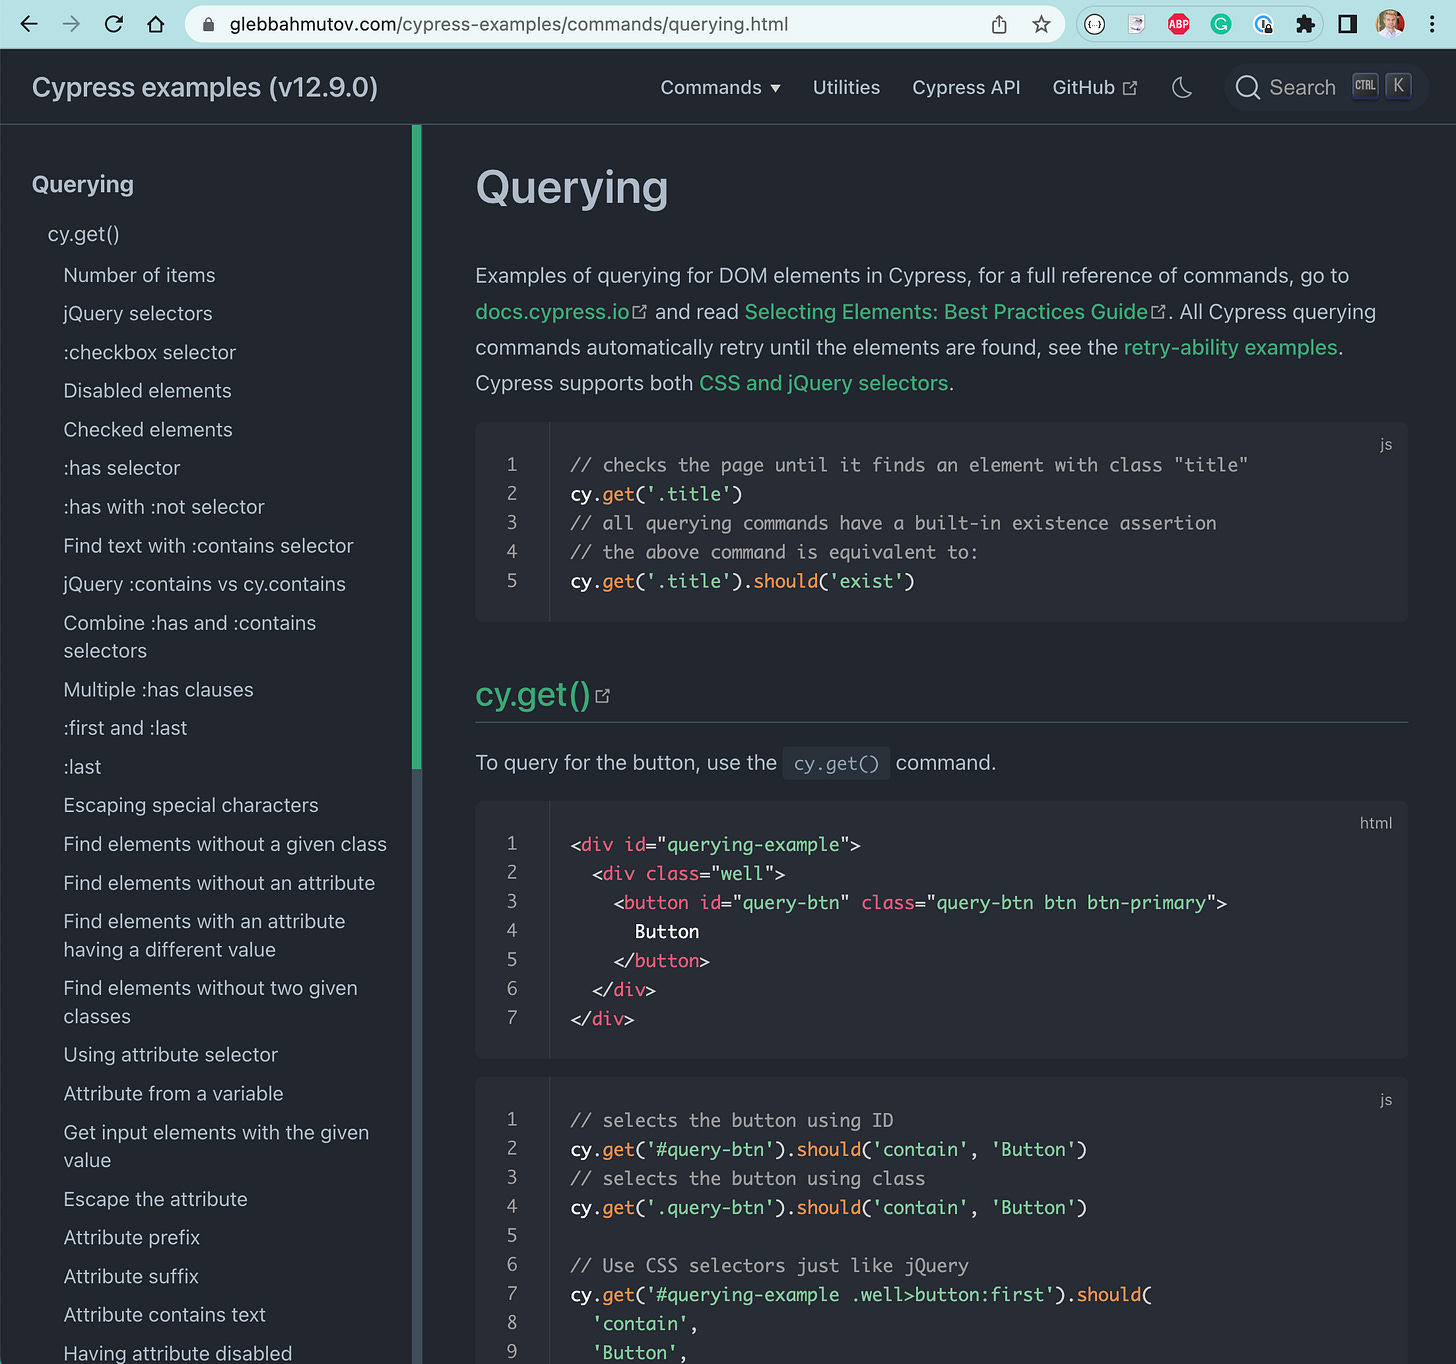Open Find text with :contains selector
Screen dimensions: 1456x1364
click(x=208, y=546)
